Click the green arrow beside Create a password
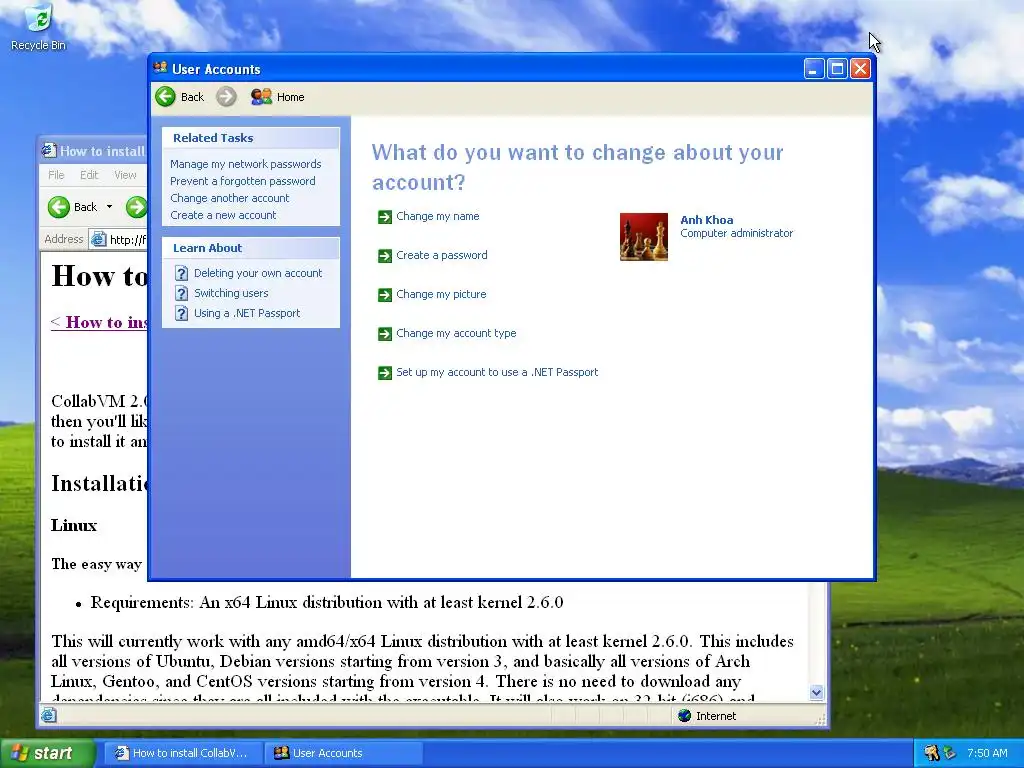This screenshot has height=768, width=1024. tap(385, 256)
